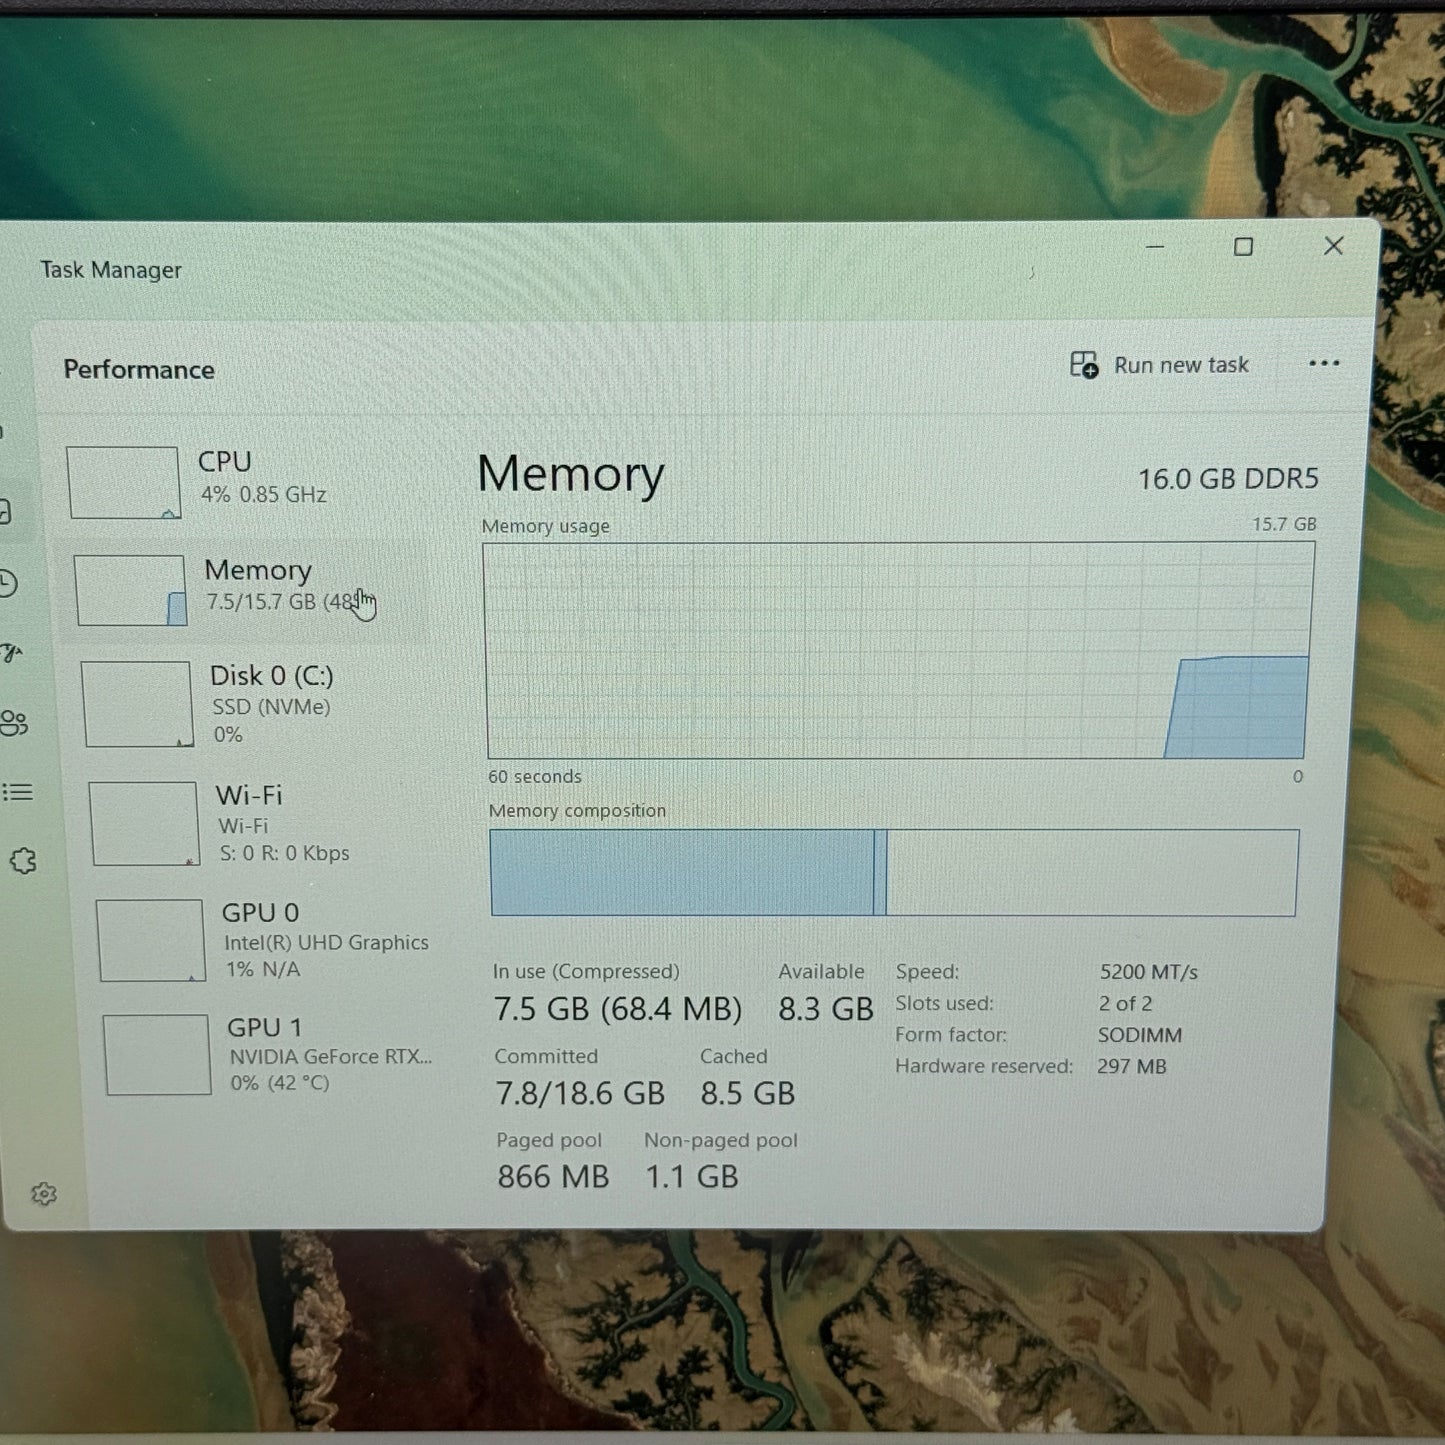
Task: Click the CPU mini graph thumbnail
Action: click(123, 483)
